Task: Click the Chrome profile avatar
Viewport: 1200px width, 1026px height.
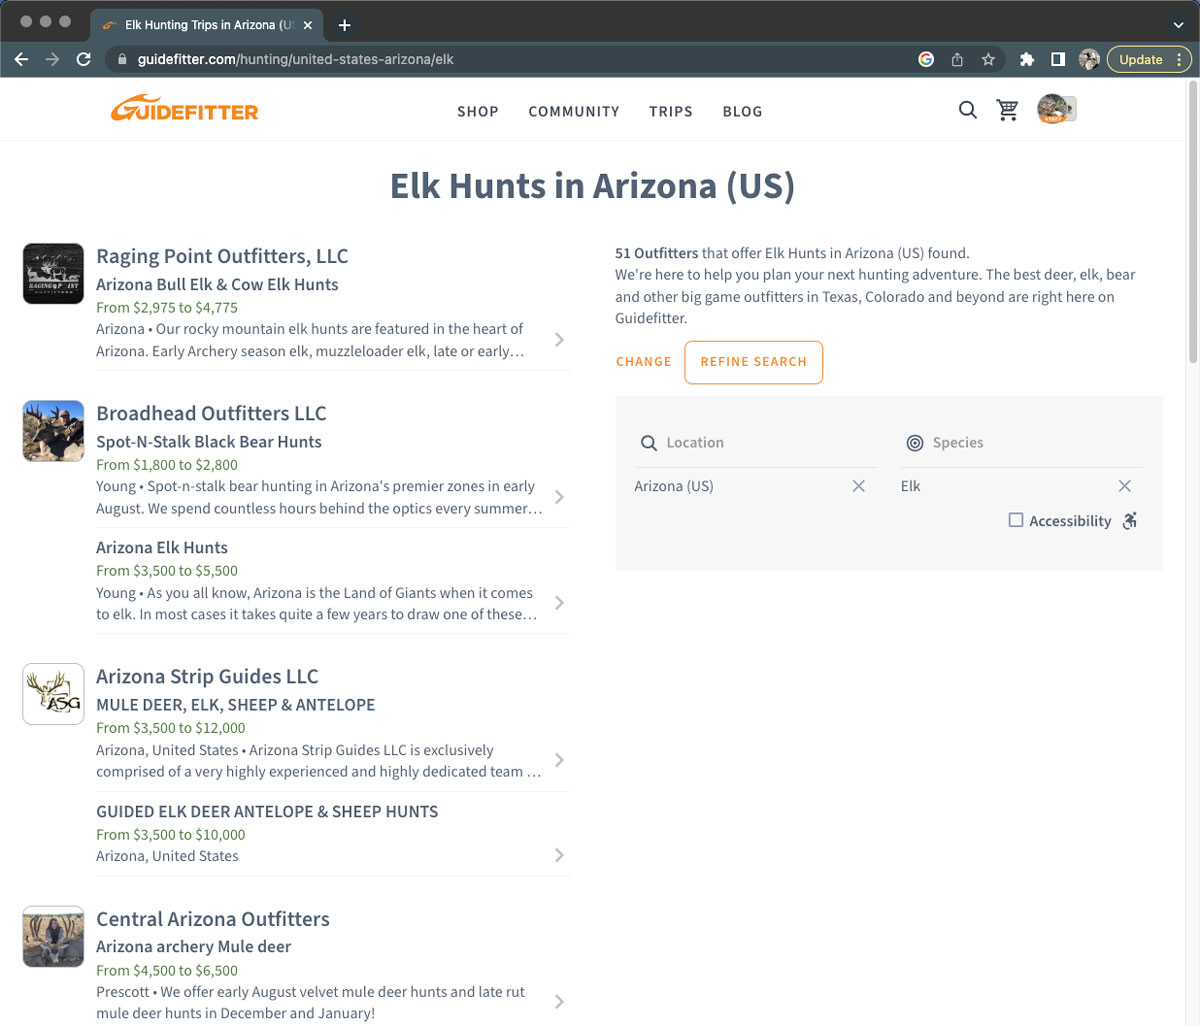Action: point(1089,59)
